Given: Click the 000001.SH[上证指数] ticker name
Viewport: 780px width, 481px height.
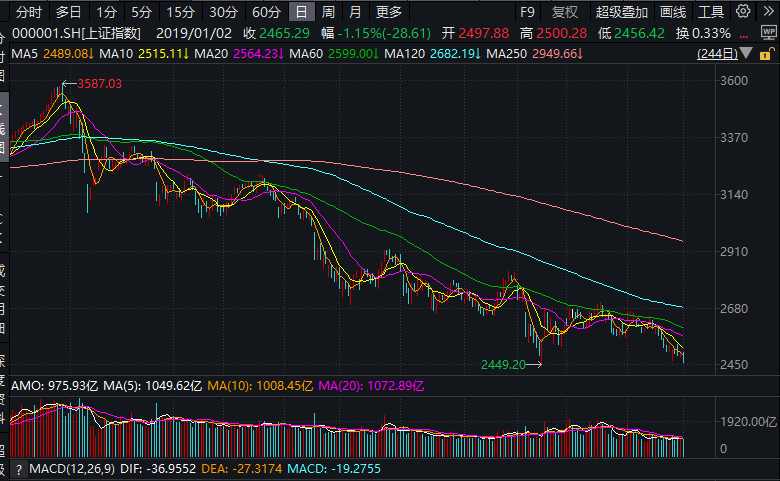Looking at the screenshot, I should [76, 33].
